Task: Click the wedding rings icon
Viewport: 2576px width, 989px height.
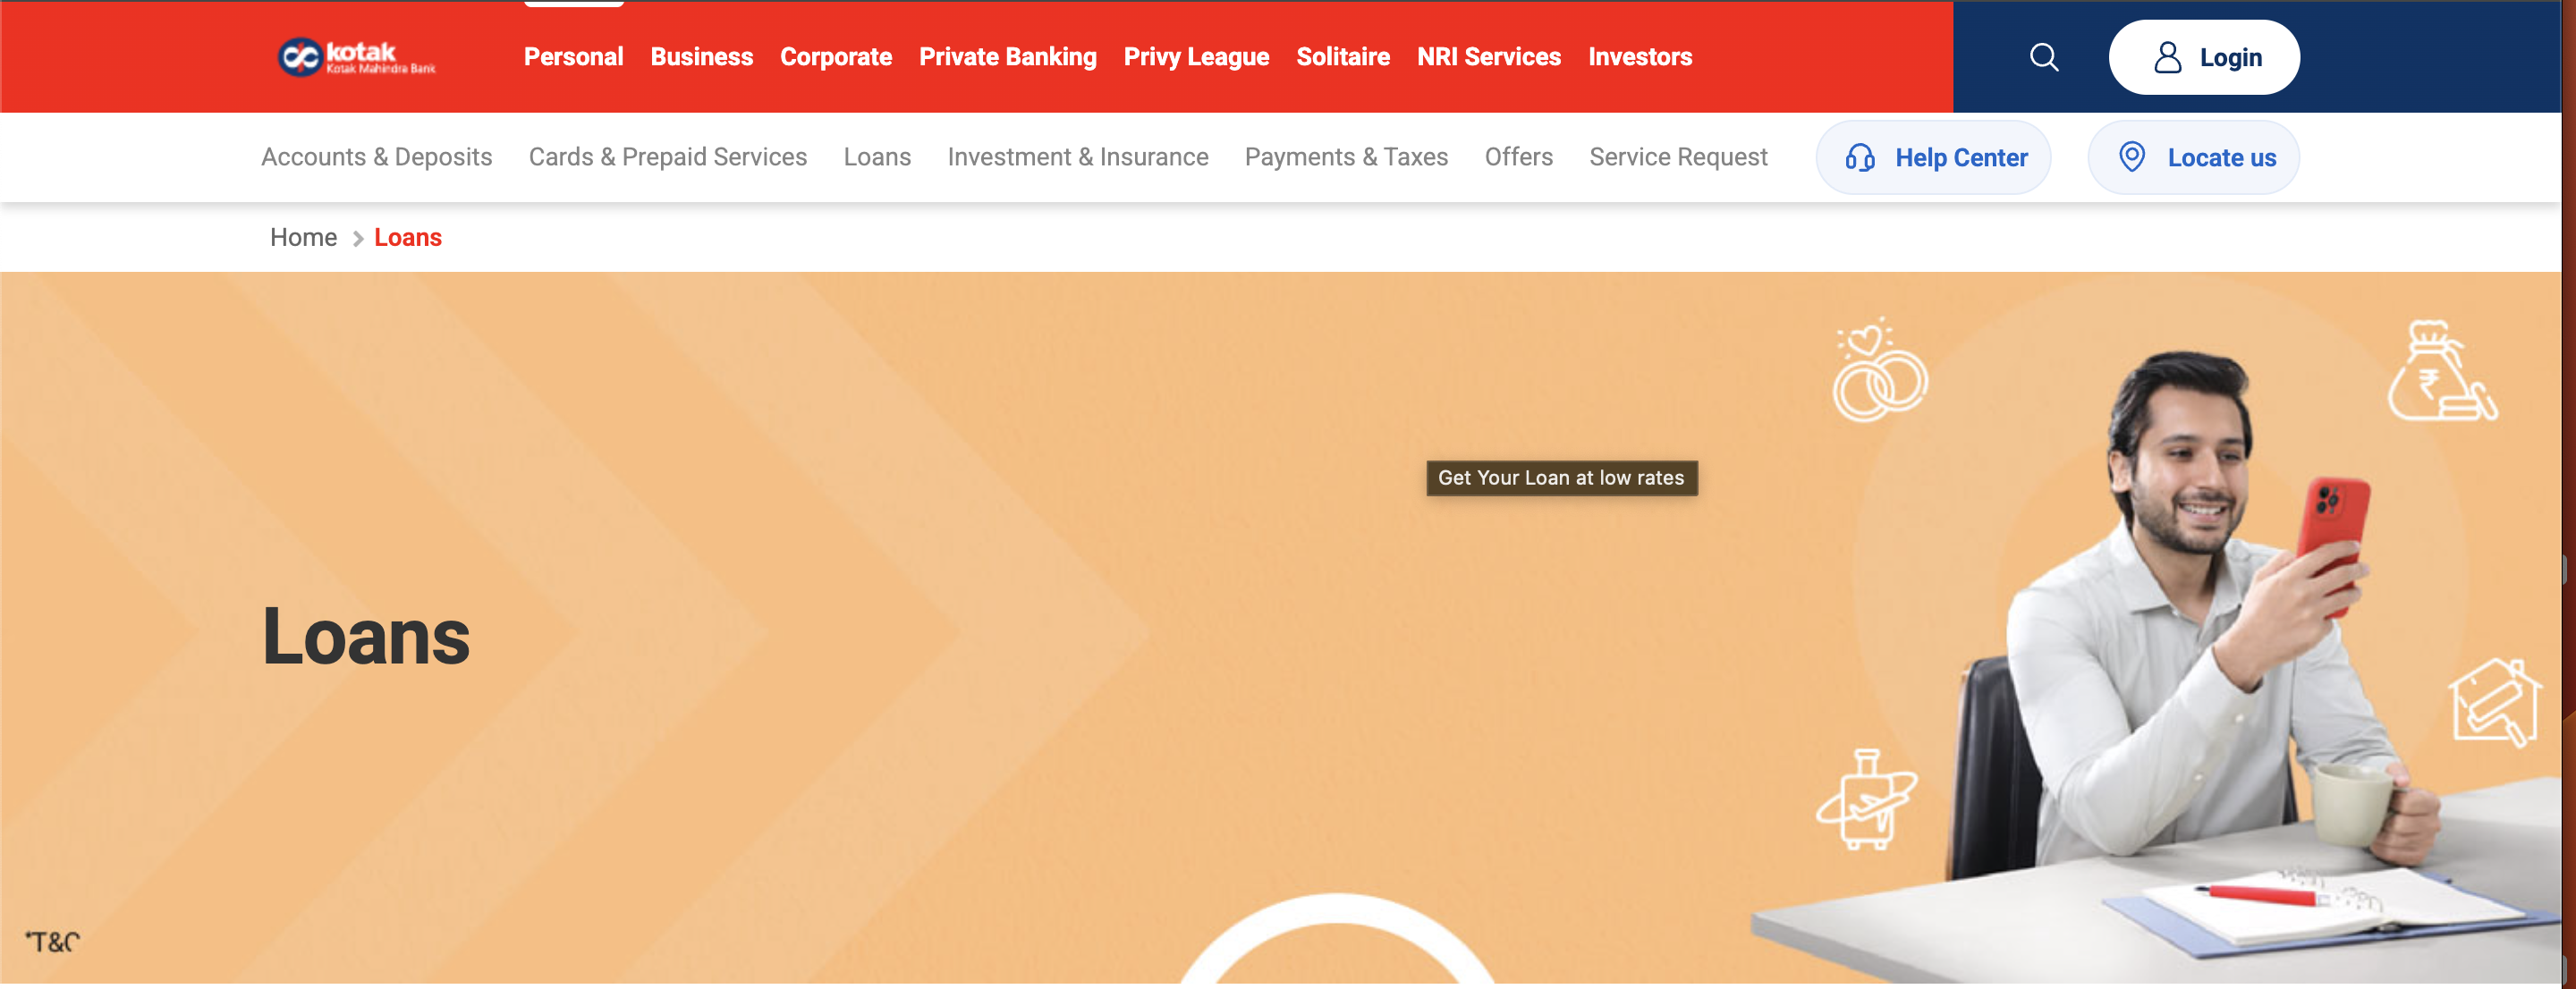Action: coord(1879,370)
